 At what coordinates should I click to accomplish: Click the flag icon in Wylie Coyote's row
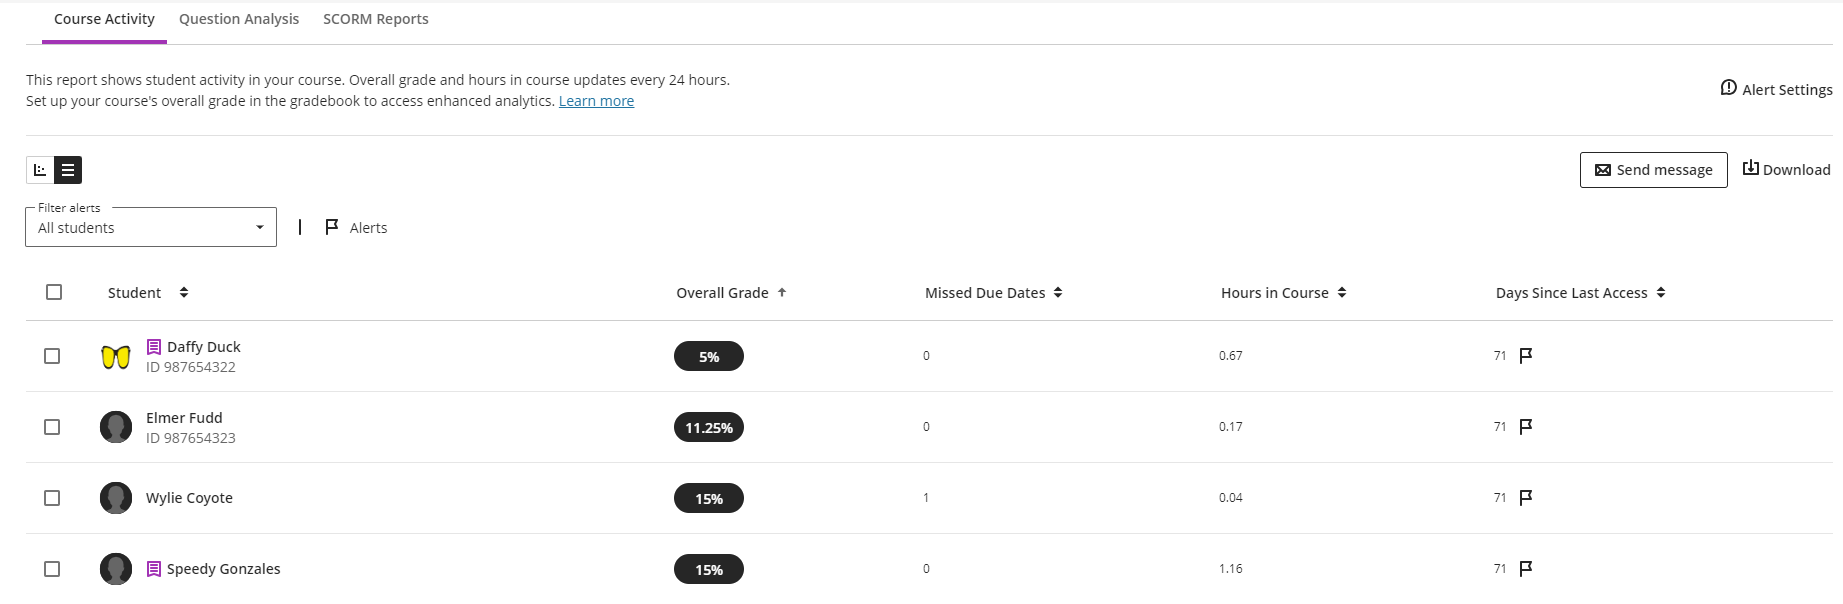point(1525,497)
